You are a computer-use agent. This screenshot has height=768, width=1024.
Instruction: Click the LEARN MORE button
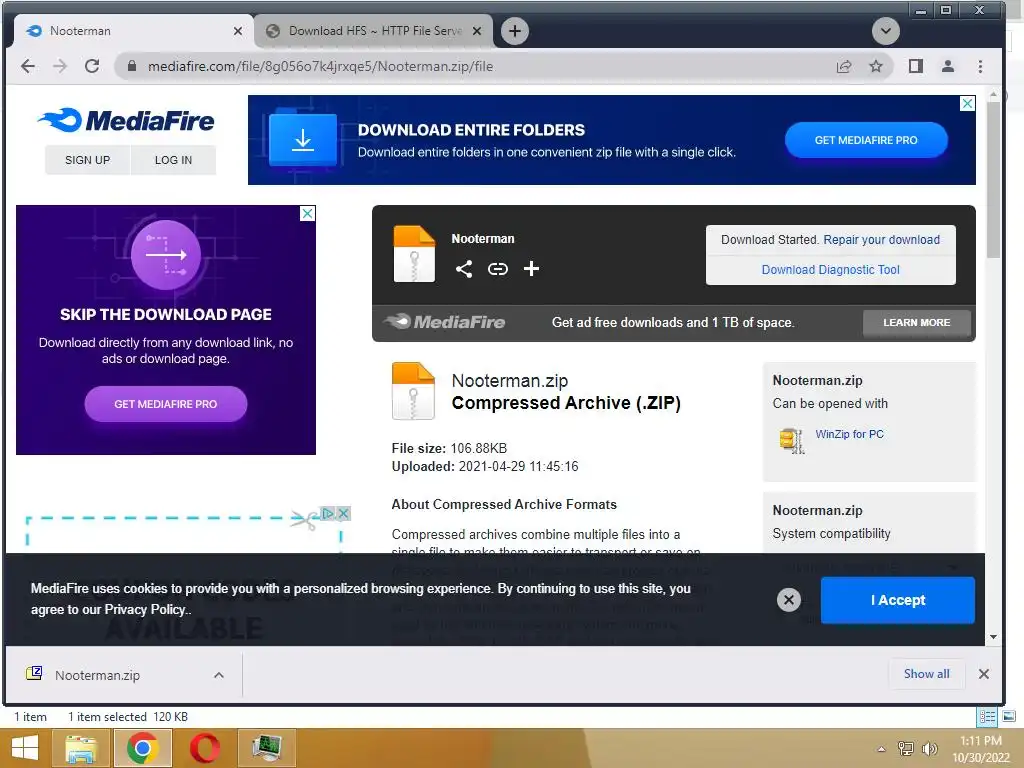[x=916, y=323]
